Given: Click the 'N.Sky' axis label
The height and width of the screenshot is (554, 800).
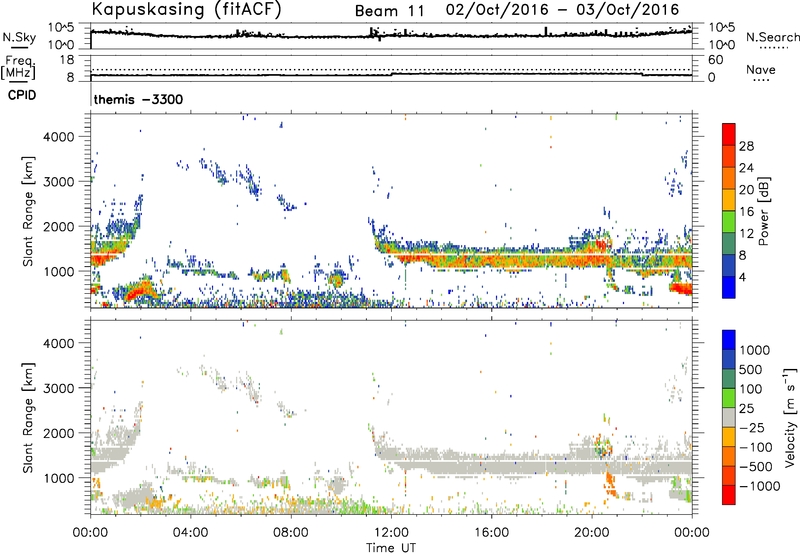Looking at the screenshot, I should coord(19,37).
